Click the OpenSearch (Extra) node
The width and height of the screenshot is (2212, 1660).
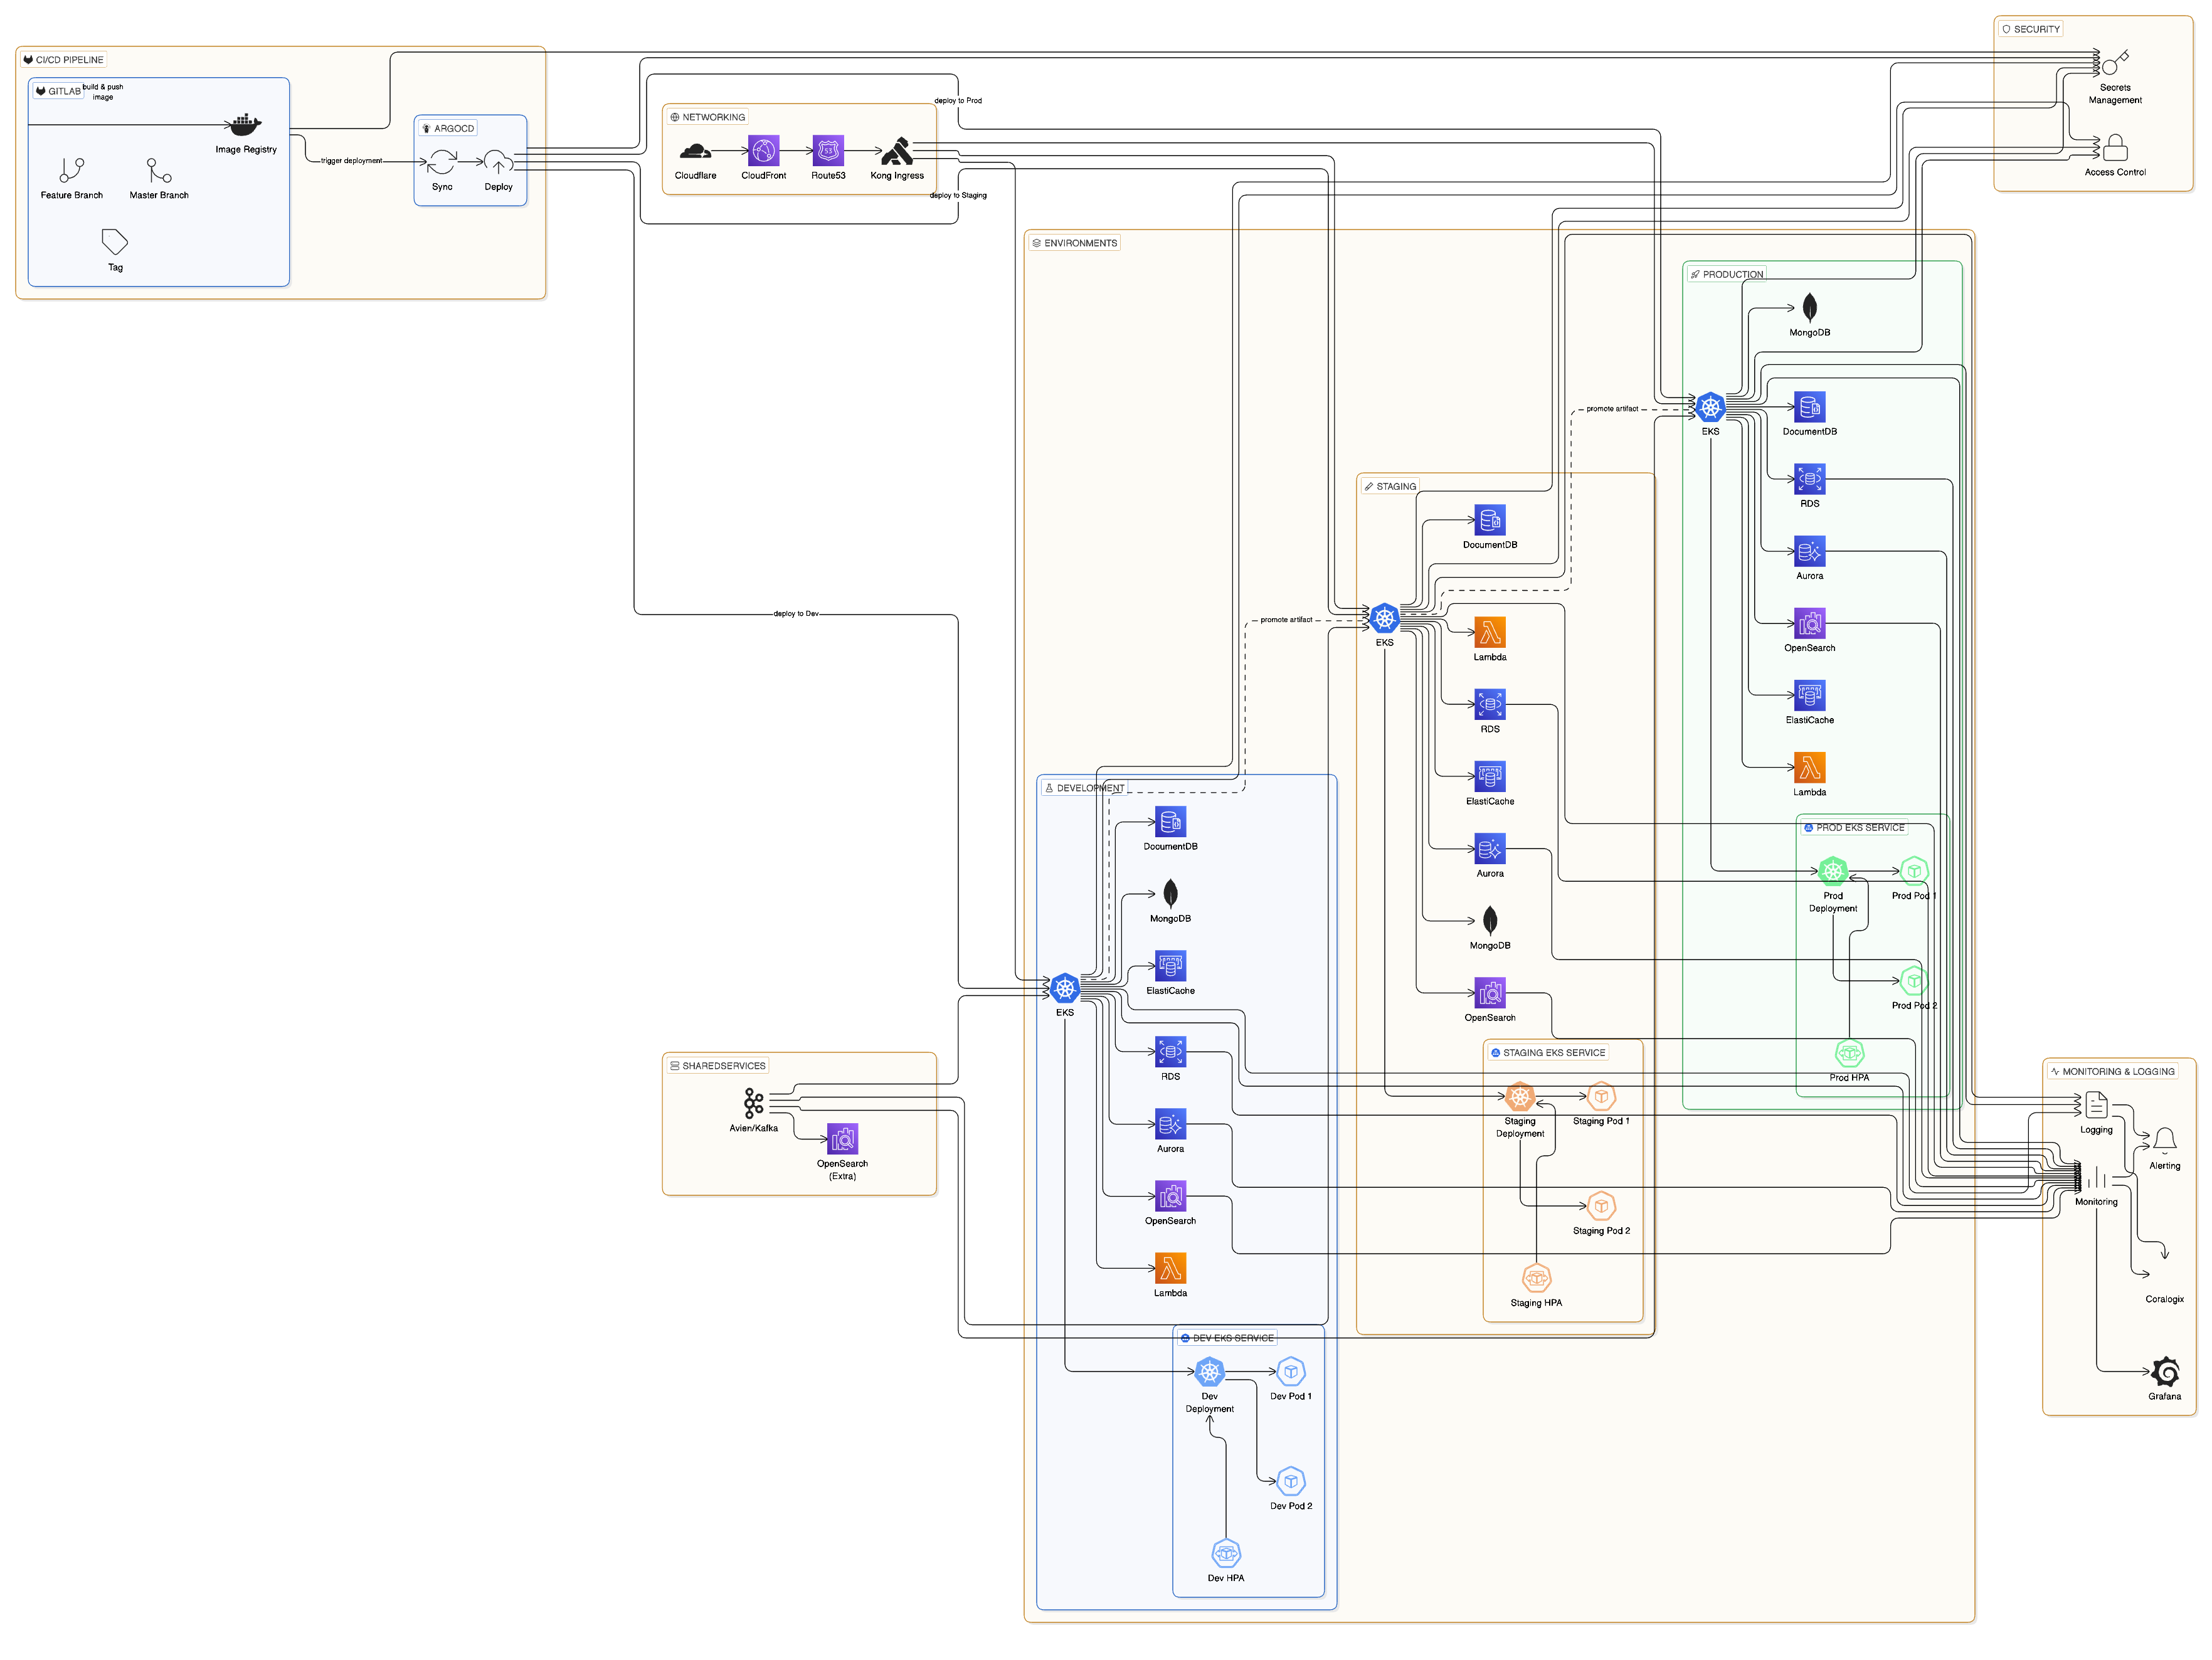842,1138
